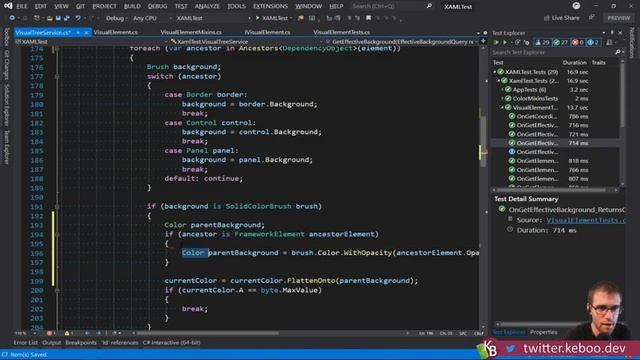Screen dimensions: 640x360
Task: Pin the Test Explorer panel with the pin icon
Action: pos(612,33)
